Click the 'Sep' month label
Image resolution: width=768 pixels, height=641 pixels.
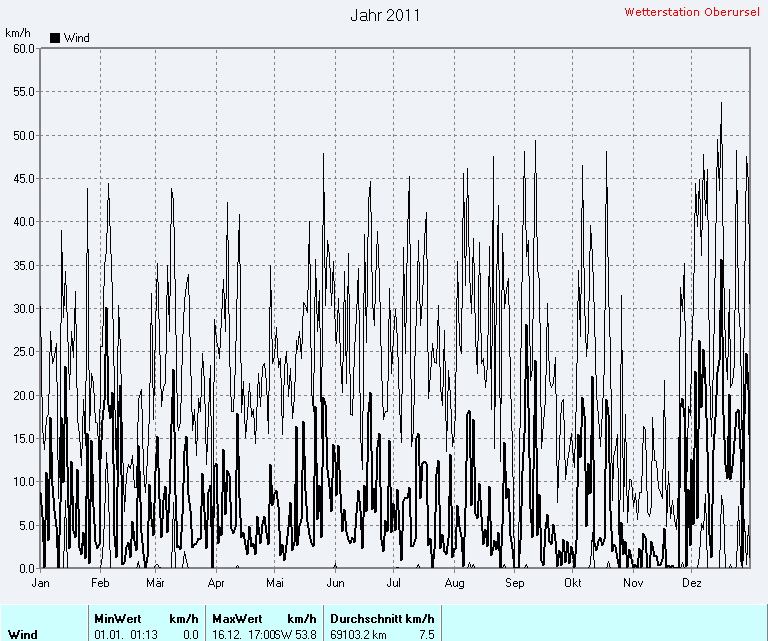coord(514,583)
